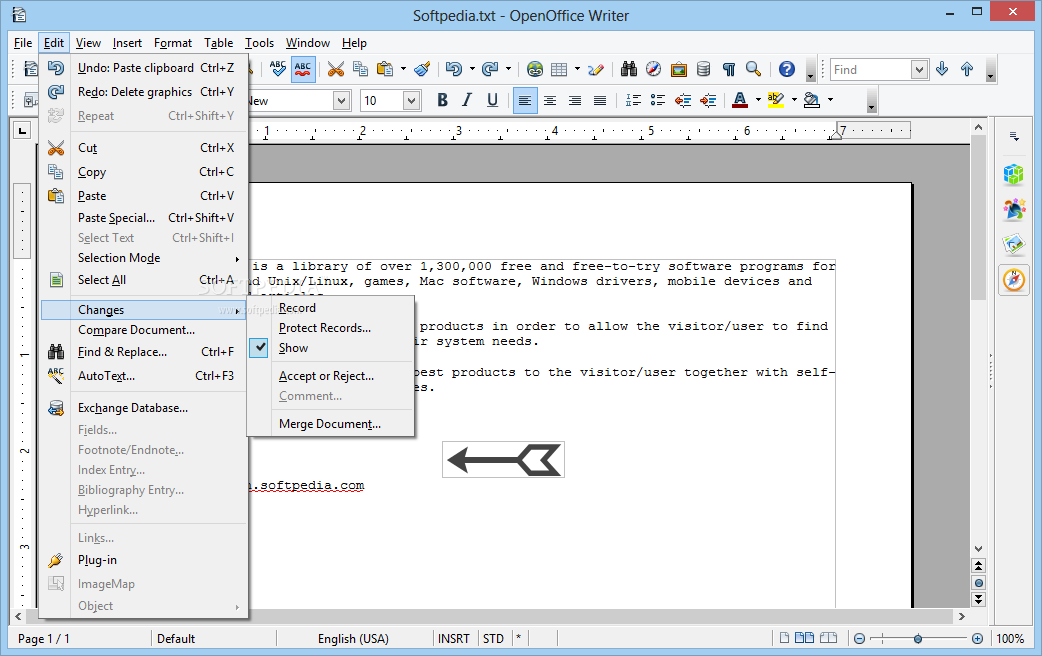Toggle Underline formatting
1042x656 pixels.
pos(492,100)
